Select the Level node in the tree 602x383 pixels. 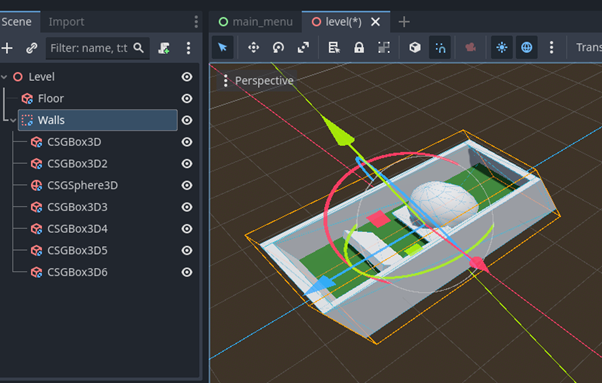[41, 77]
